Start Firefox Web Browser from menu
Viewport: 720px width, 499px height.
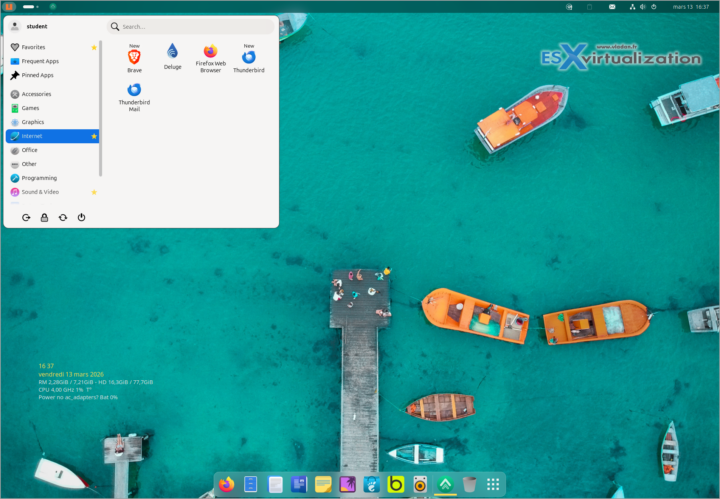click(x=210, y=56)
